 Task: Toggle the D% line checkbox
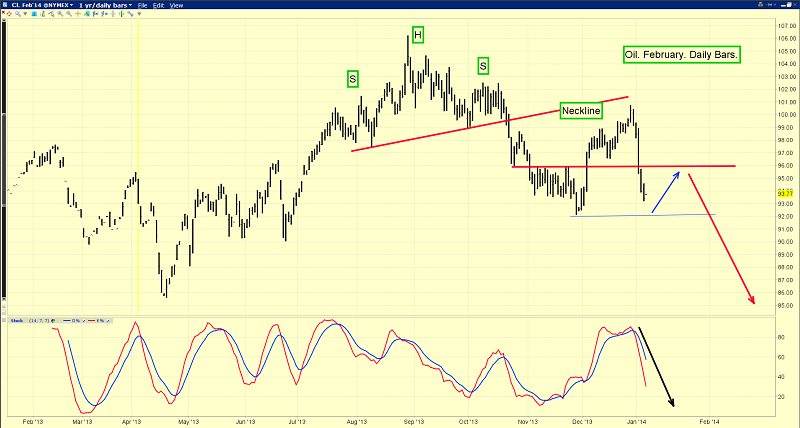[84, 321]
